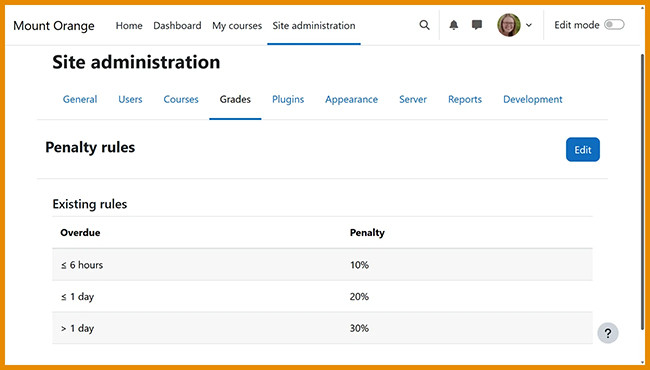Open the search magnifier icon

point(424,25)
